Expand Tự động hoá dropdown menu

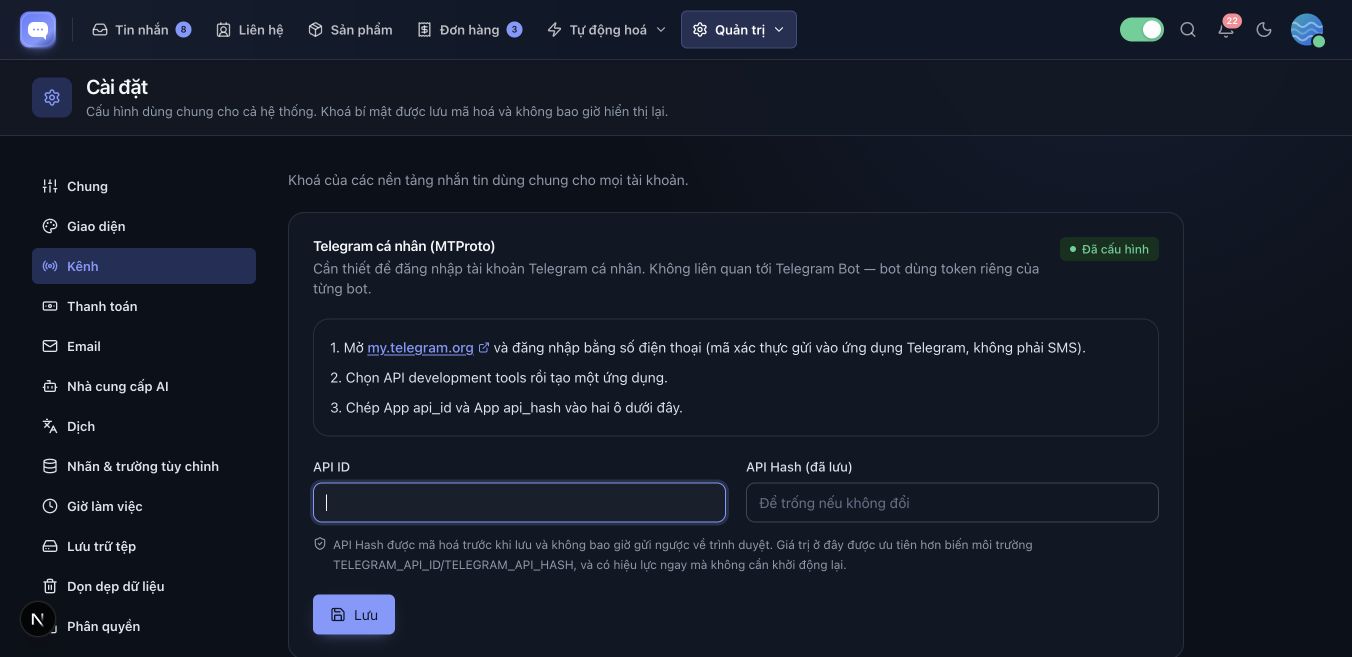click(x=606, y=30)
